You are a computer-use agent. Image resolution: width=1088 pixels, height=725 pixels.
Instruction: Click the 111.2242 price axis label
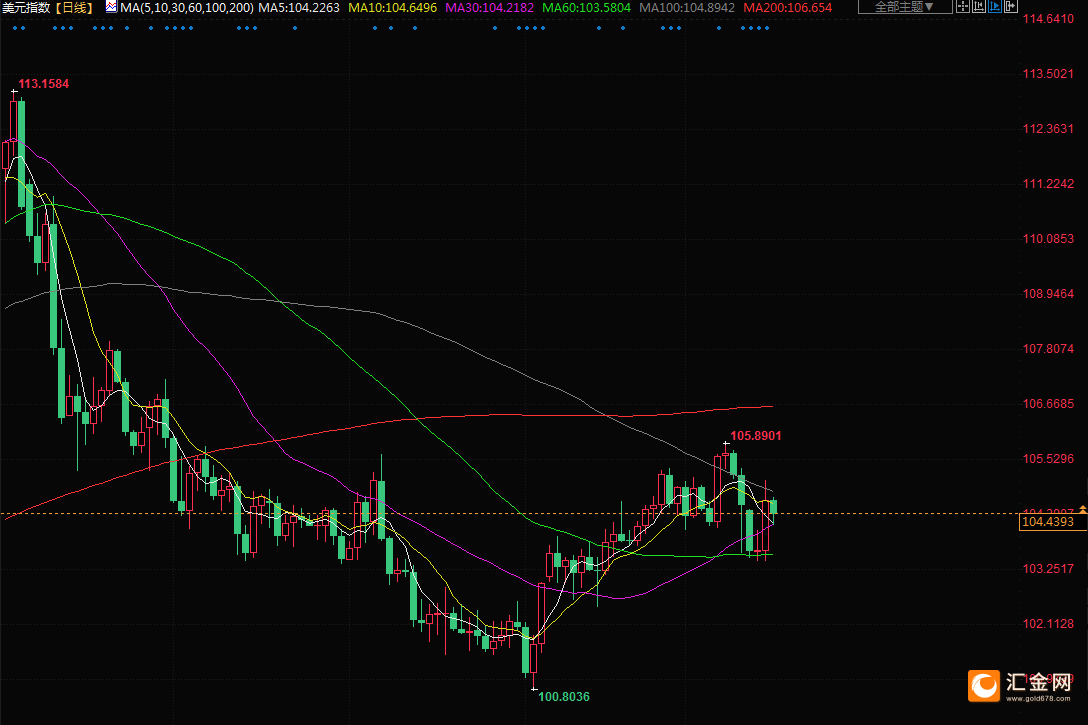coord(1048,184)
